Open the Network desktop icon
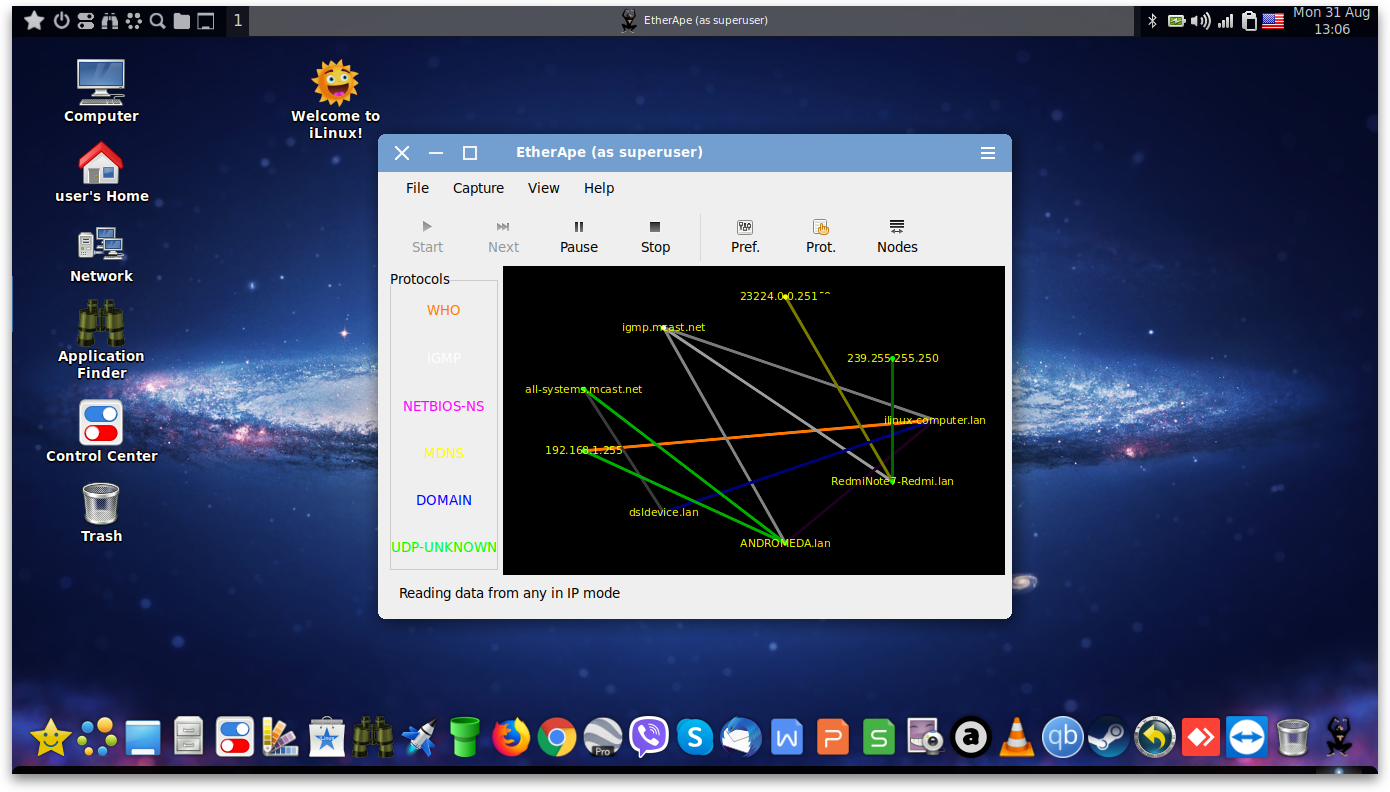1390x792 pixels. [101, 254]
